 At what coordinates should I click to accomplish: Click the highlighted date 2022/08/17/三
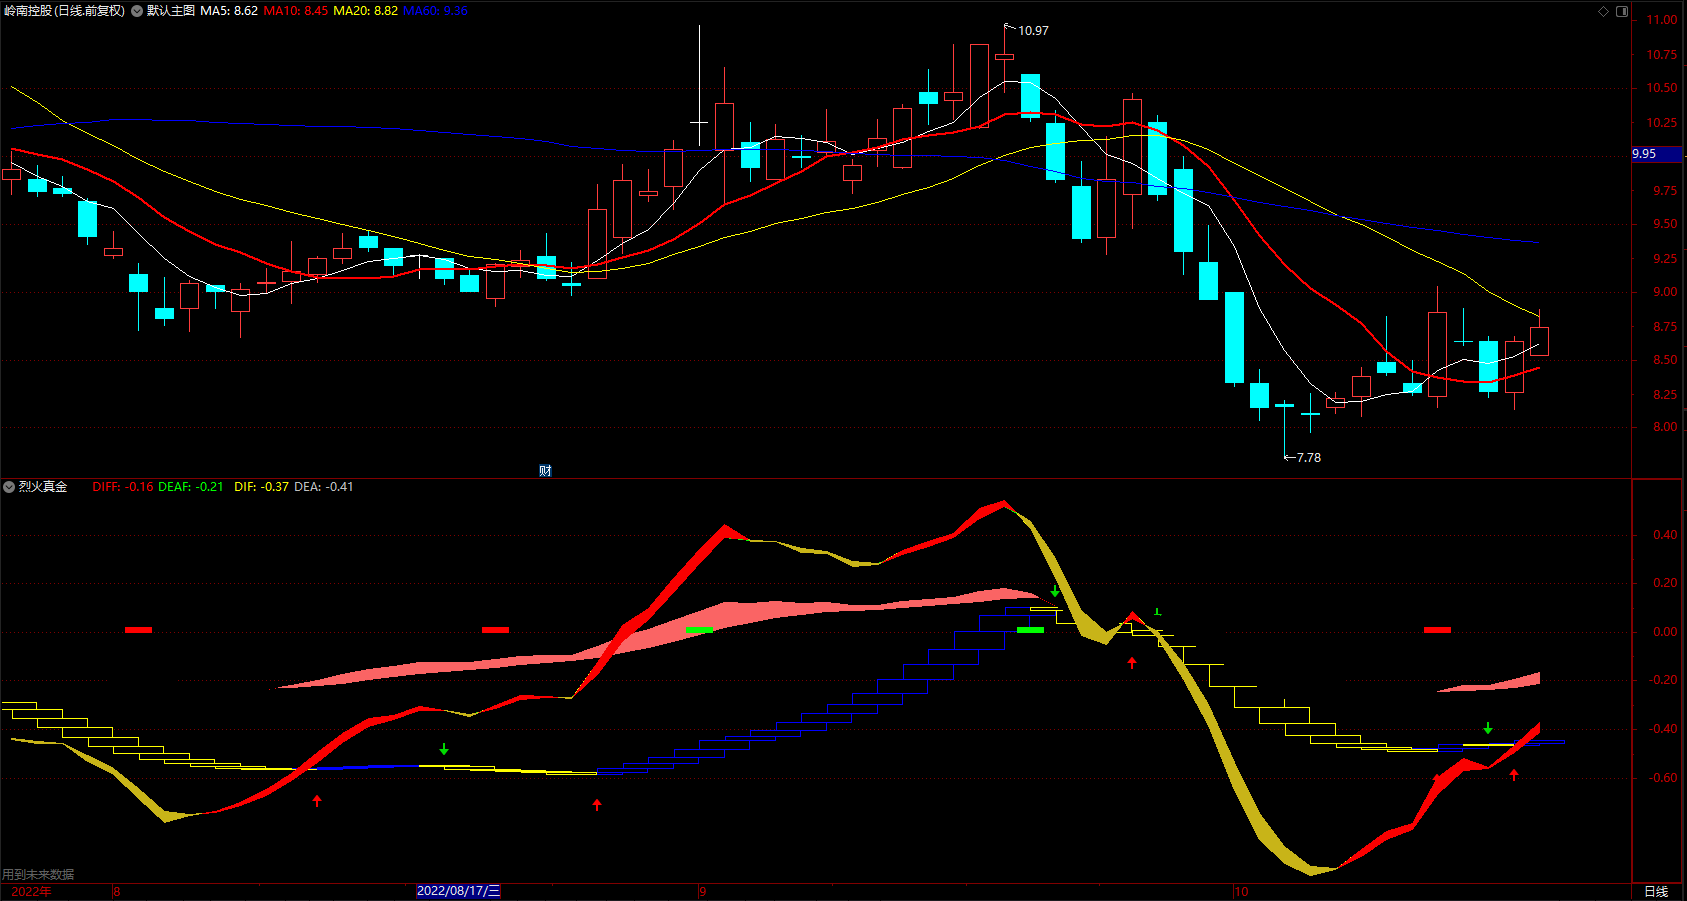[458, 891]
